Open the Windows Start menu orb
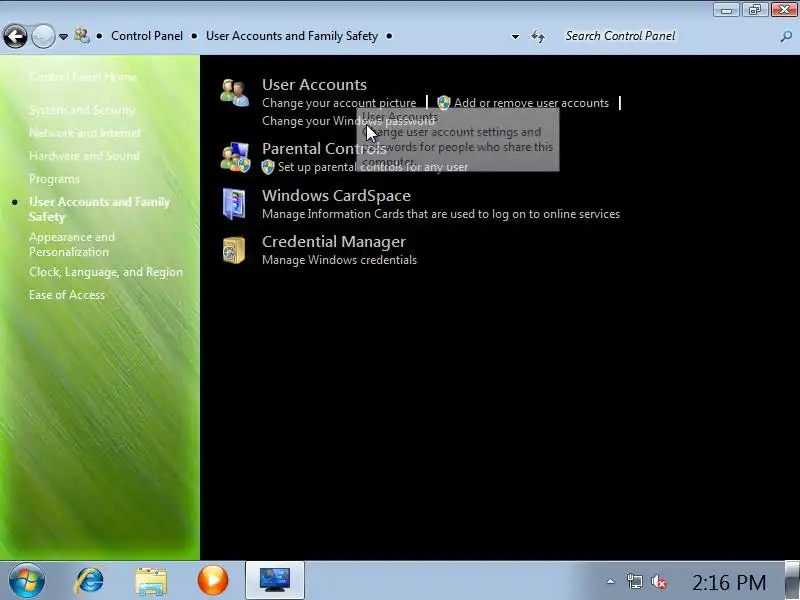 pos(26,581)
